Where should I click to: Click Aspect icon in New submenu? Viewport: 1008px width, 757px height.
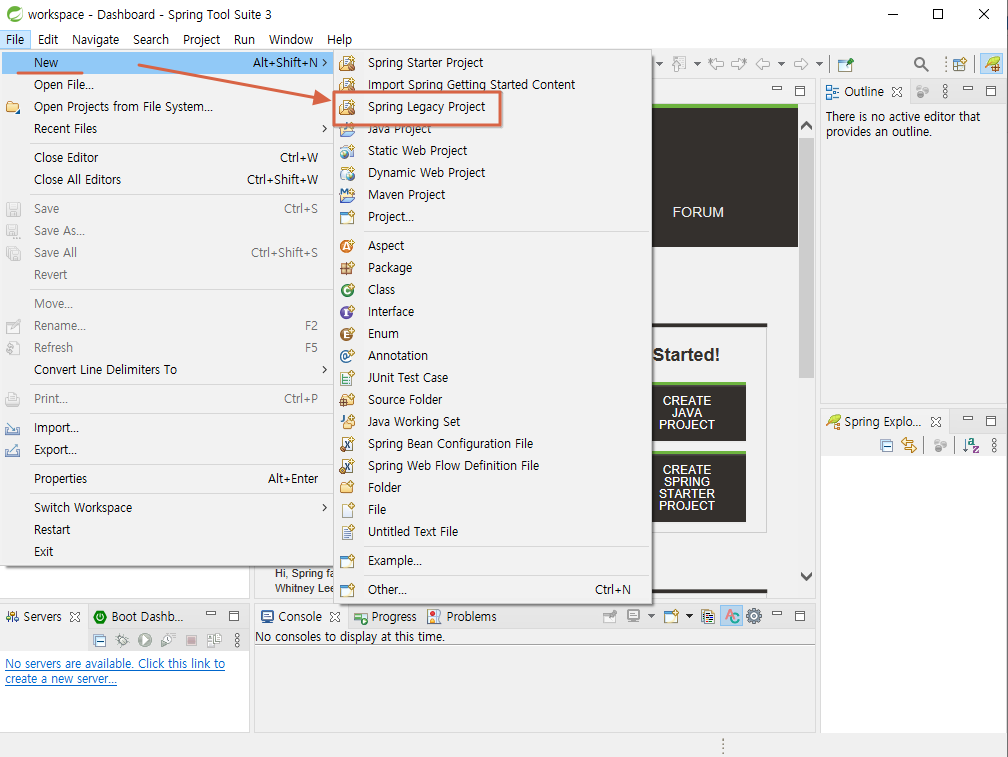click(347, 245)
